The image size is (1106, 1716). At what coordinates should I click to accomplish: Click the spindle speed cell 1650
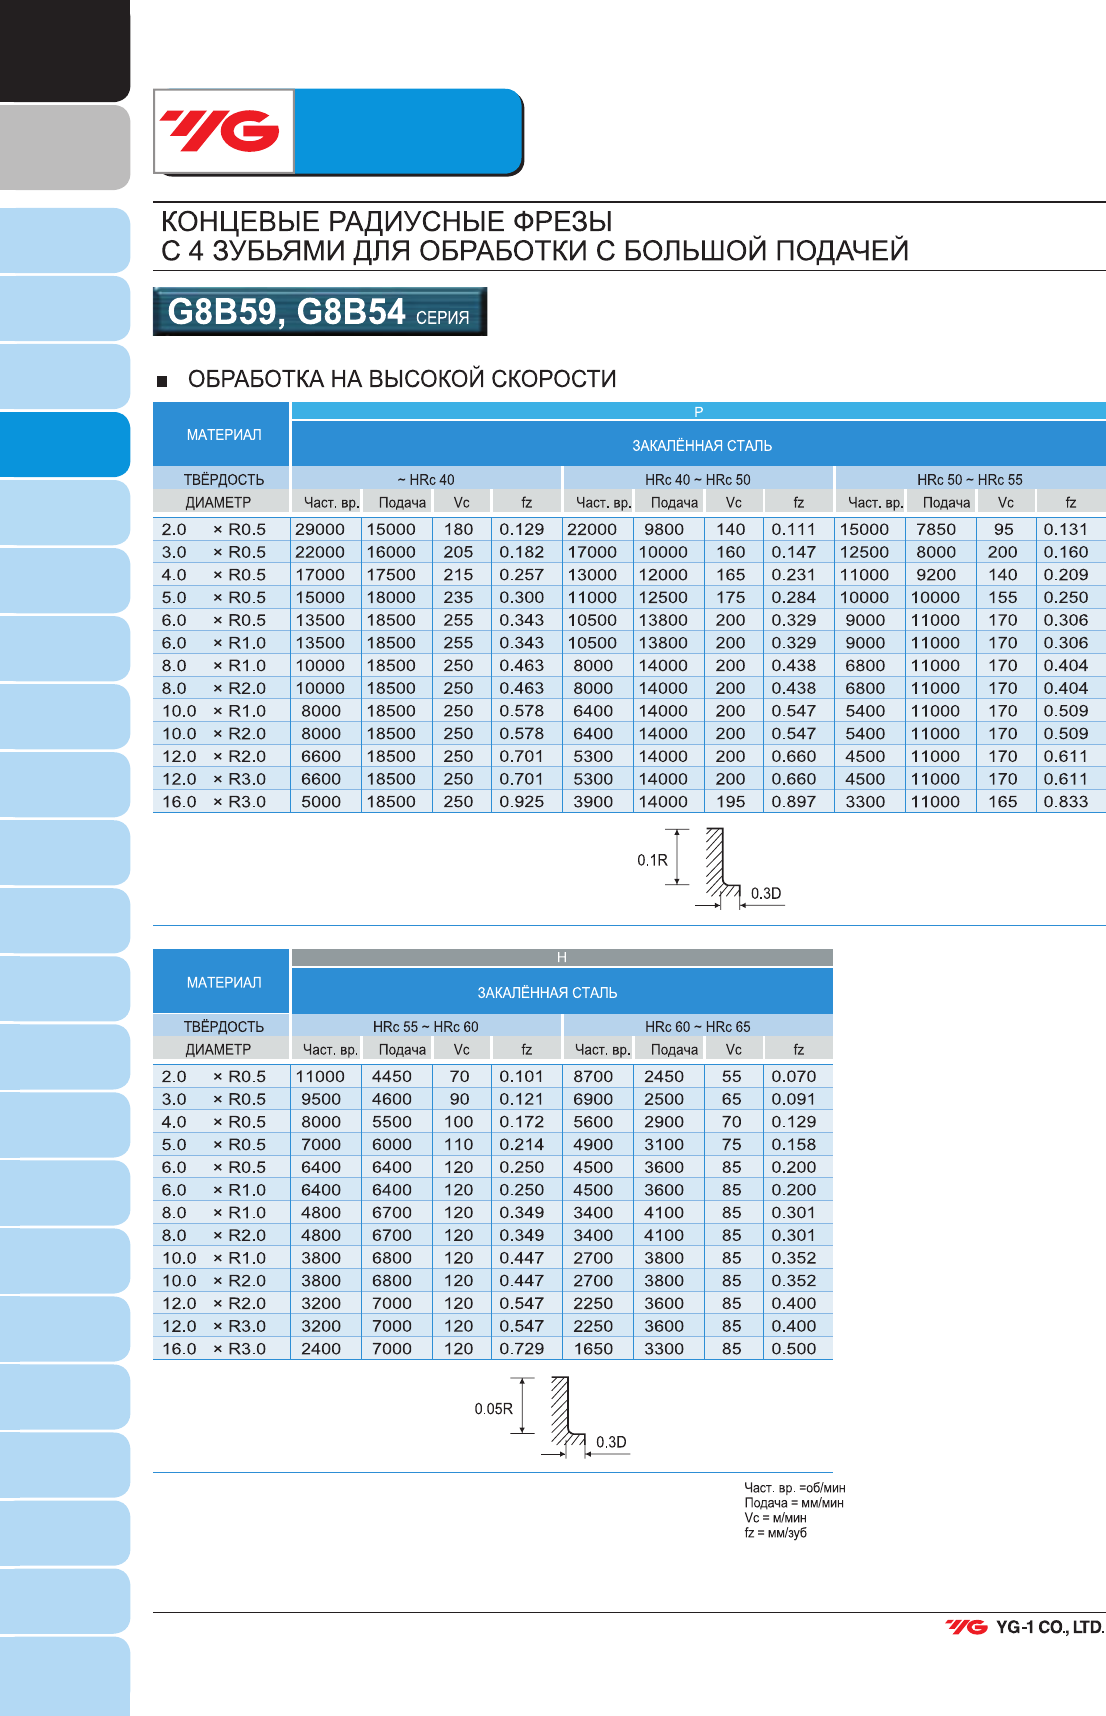[x=593, y=1348]
